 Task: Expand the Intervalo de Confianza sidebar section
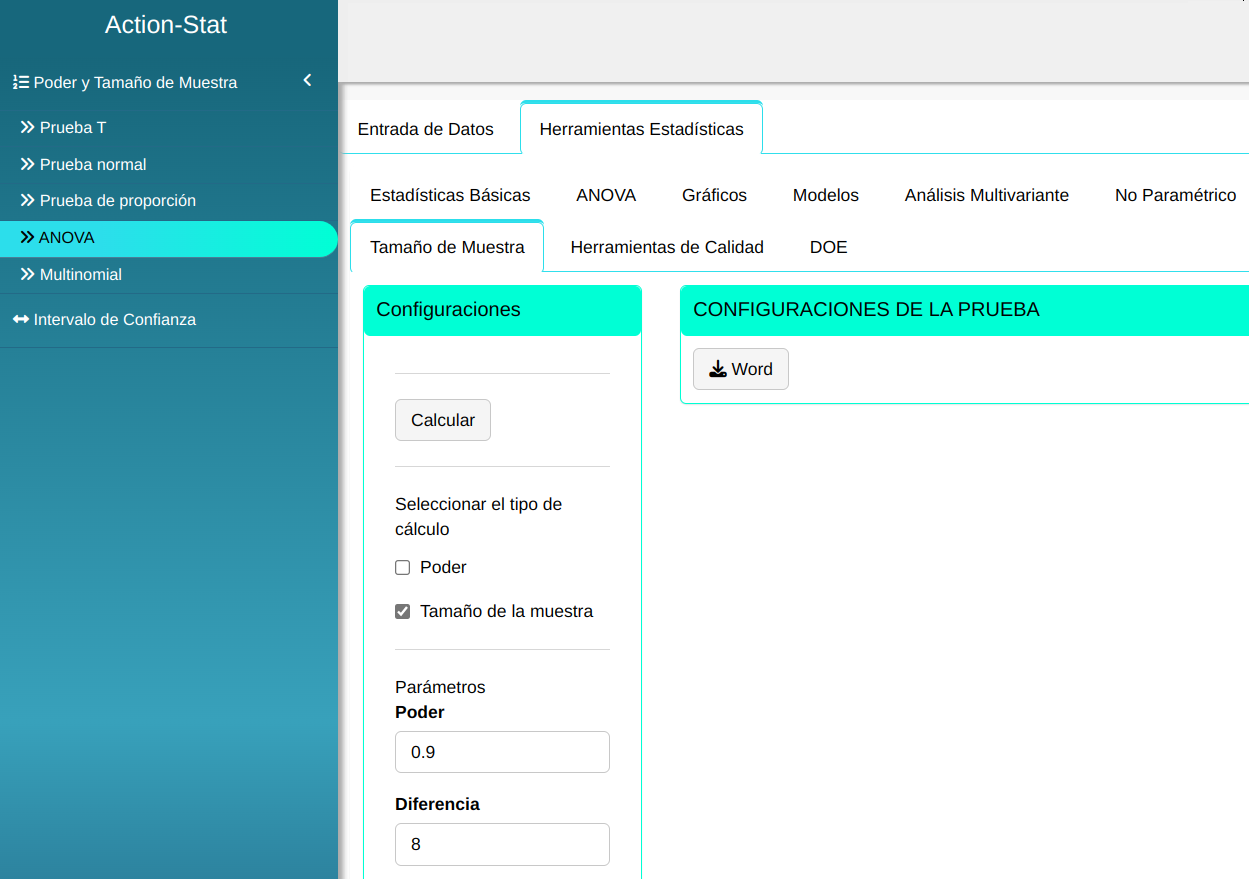(x=115, y=320)
